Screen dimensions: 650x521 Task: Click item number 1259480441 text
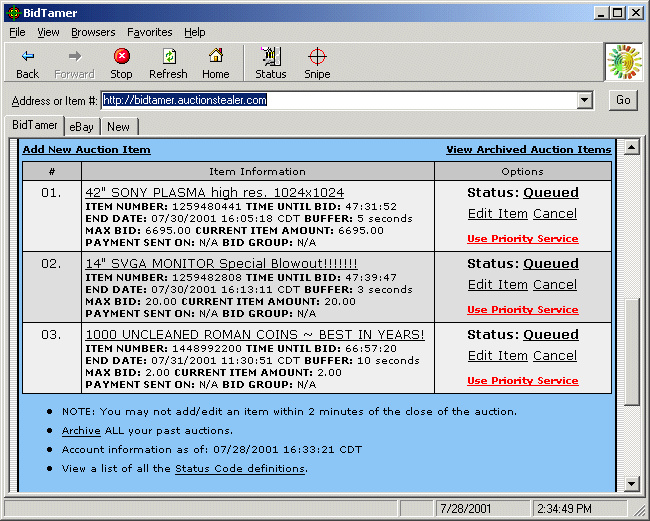[x=206, y=206]
